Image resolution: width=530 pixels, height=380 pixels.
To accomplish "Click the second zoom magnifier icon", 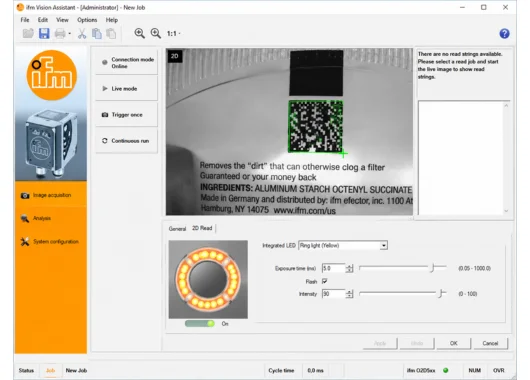I will coord(155,33).
